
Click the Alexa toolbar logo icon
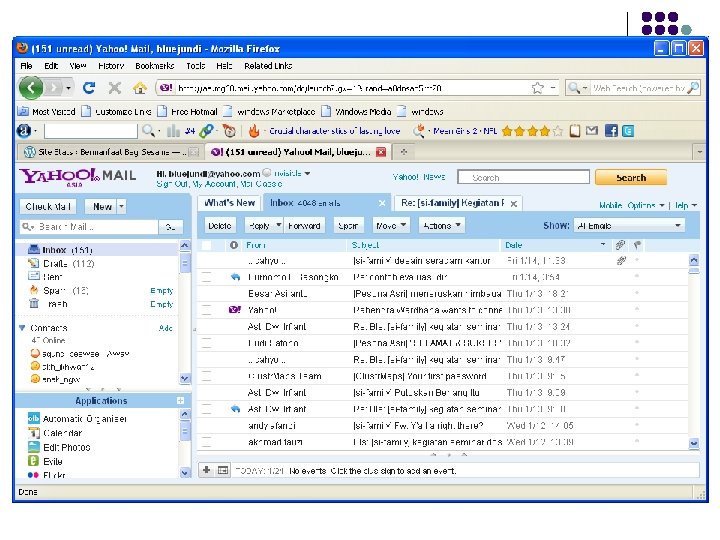24,131
